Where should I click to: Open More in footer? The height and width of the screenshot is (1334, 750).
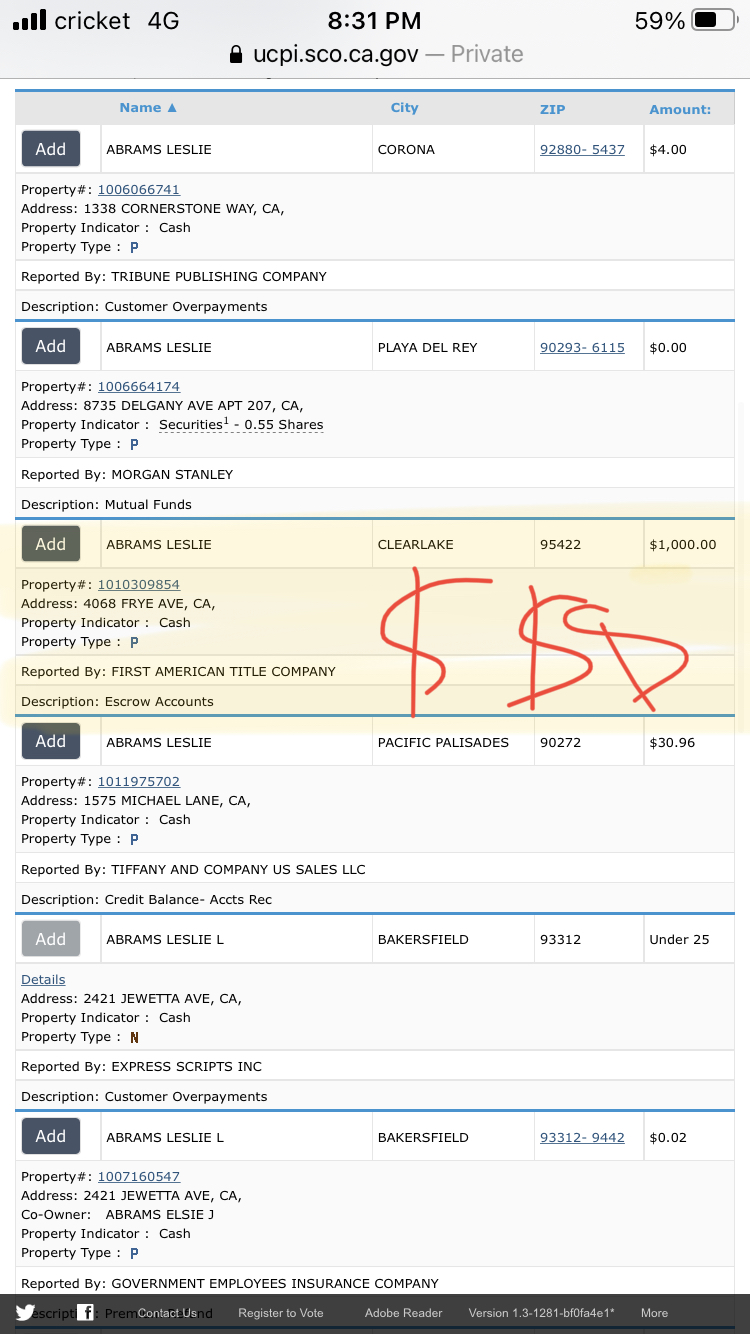click(654, 1313)
